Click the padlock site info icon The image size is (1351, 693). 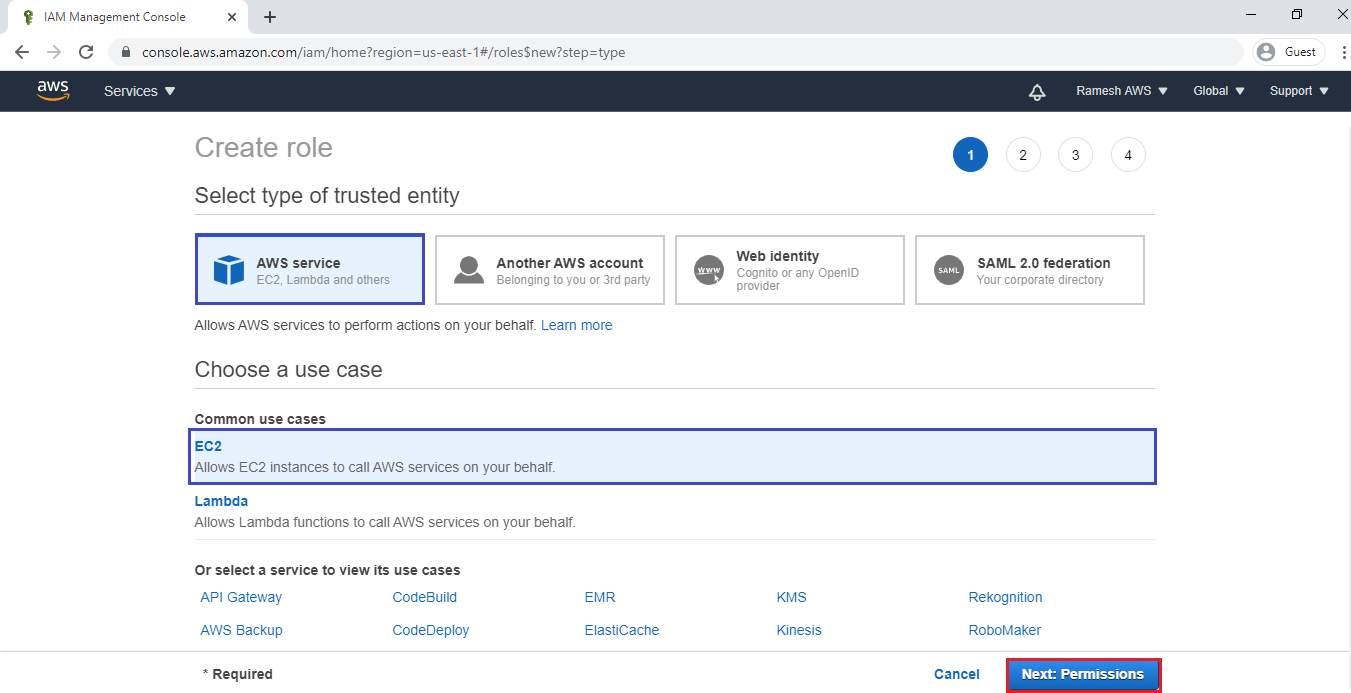pyautogui.click(x=126, y=52)
